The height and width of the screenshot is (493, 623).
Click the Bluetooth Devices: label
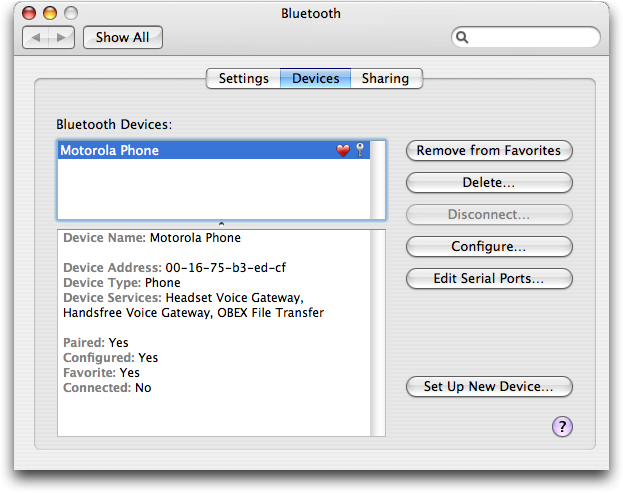click(114, 125)
